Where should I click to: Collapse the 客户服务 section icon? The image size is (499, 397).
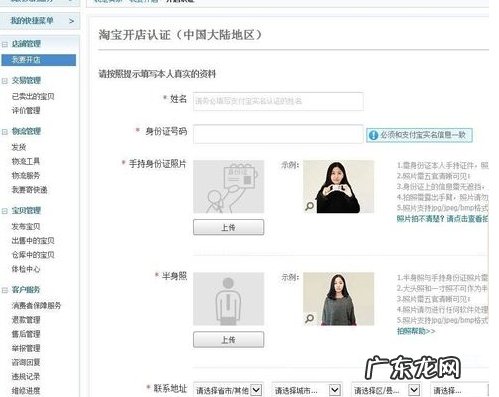[x=5, y=290]
